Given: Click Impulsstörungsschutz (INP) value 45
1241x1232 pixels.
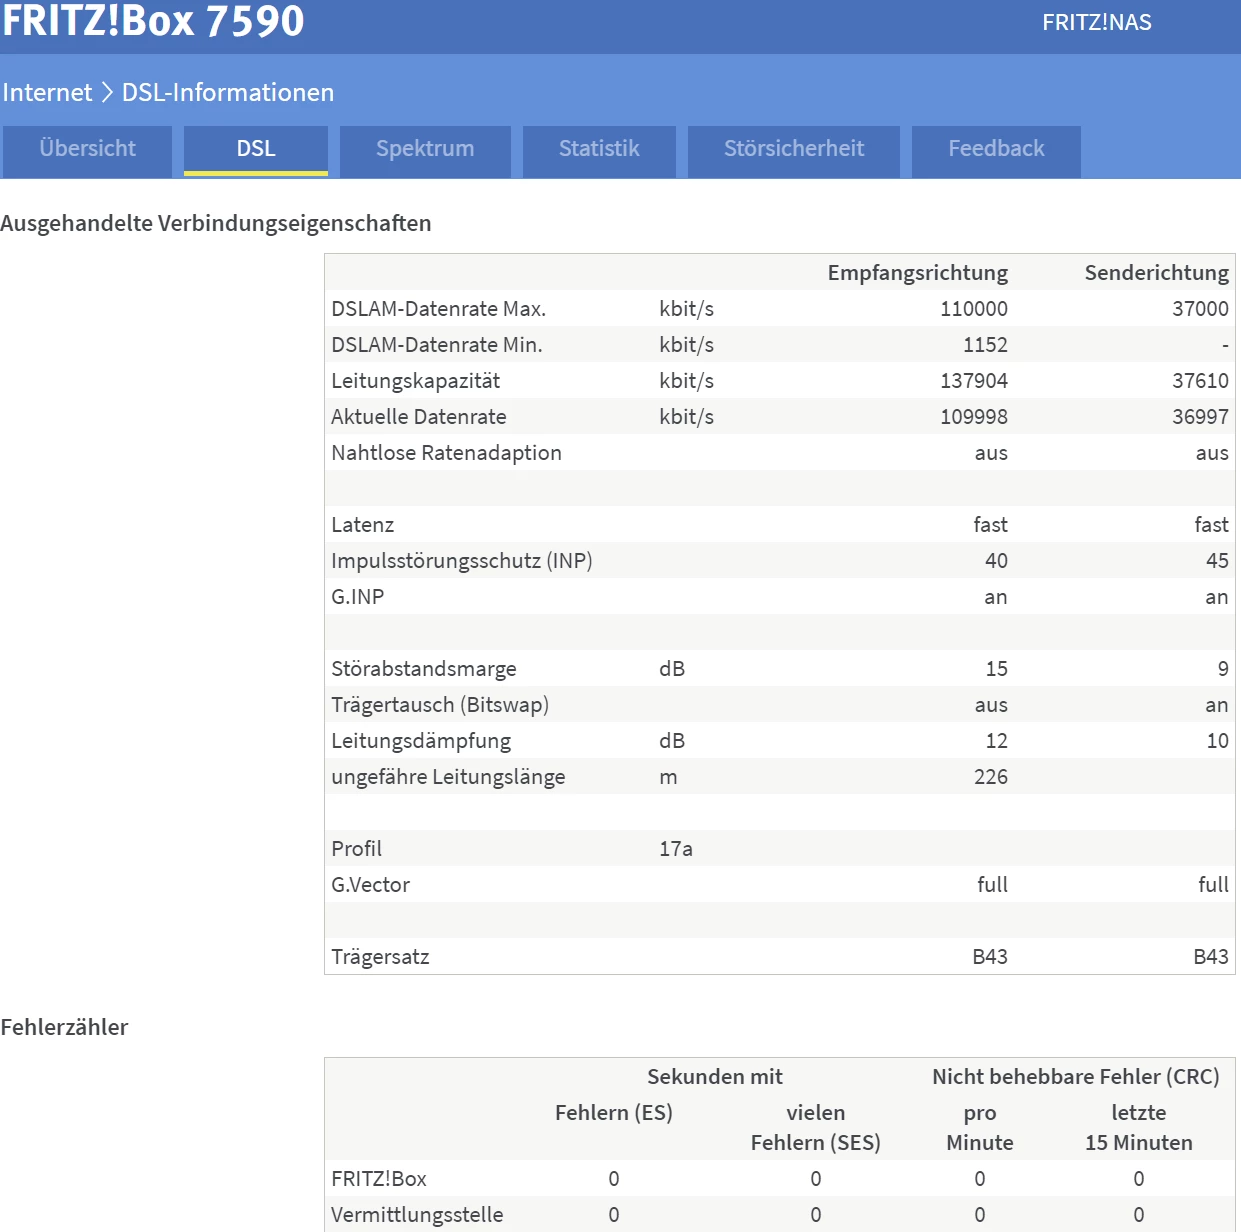Looking at the screenshot, I should click(1217, 561).
